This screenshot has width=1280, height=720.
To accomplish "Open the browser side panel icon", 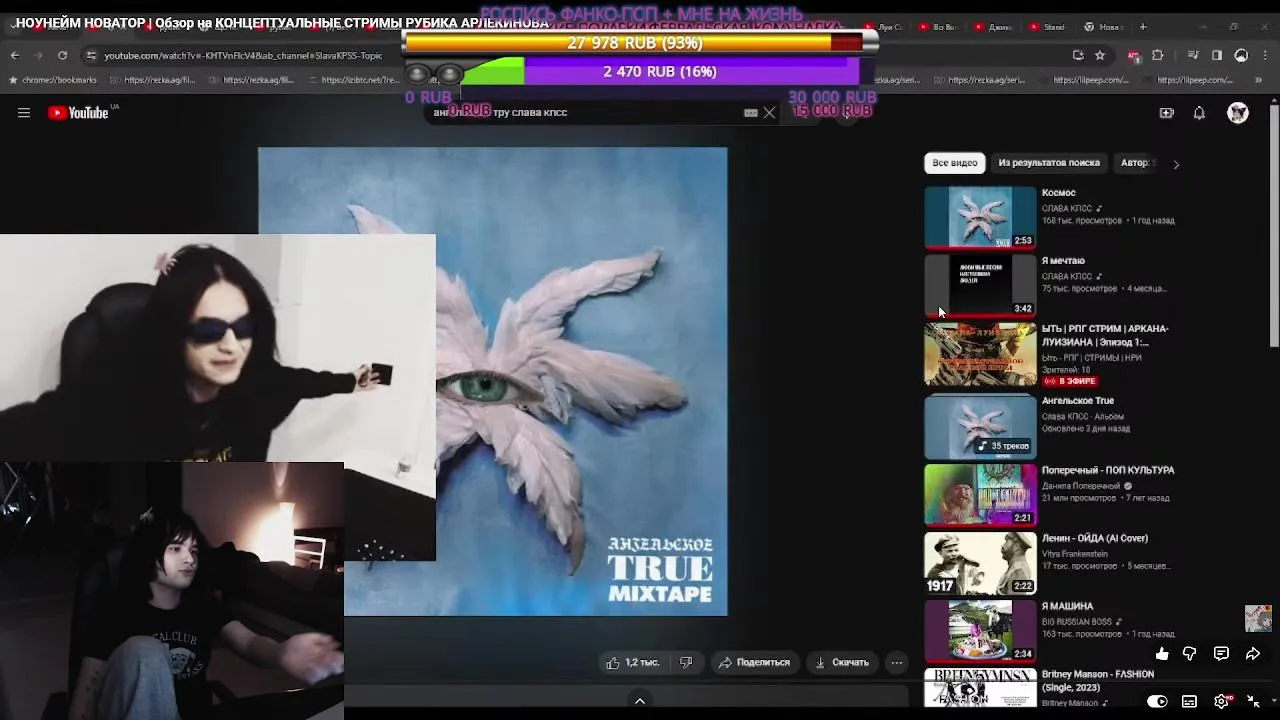I will [x=1217, y=55].
